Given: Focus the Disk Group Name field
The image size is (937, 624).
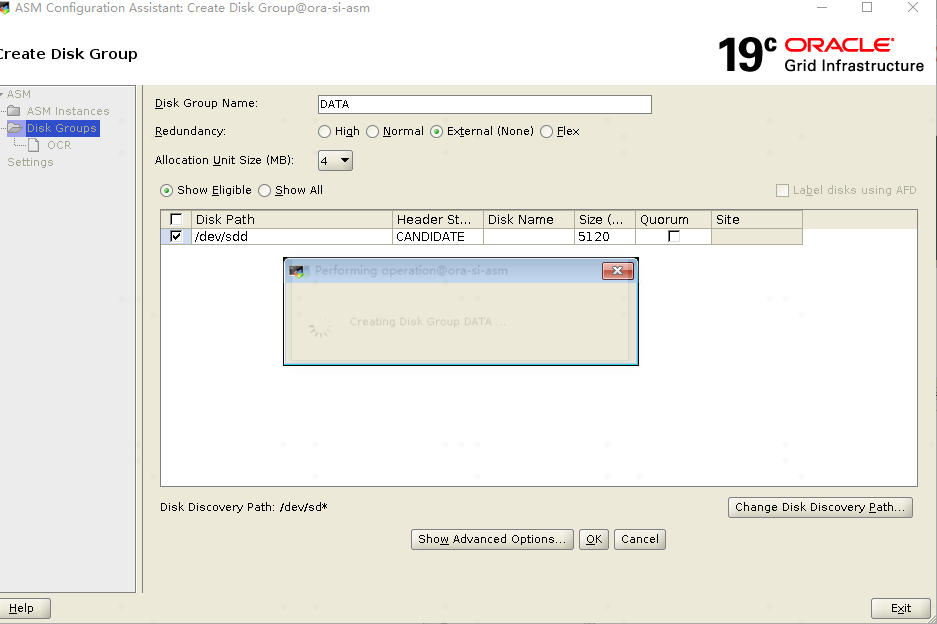Looking at the screenshot, I should (485, 104).
